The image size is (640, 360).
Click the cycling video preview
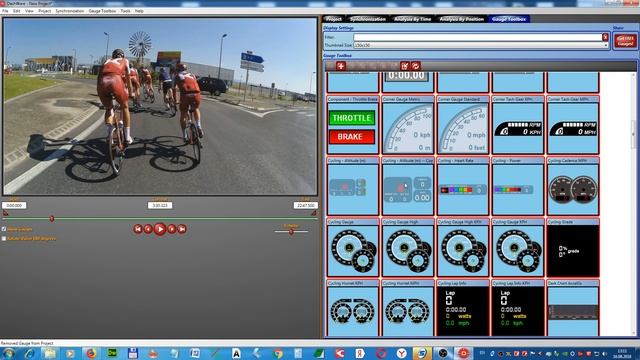pos(160,106)
